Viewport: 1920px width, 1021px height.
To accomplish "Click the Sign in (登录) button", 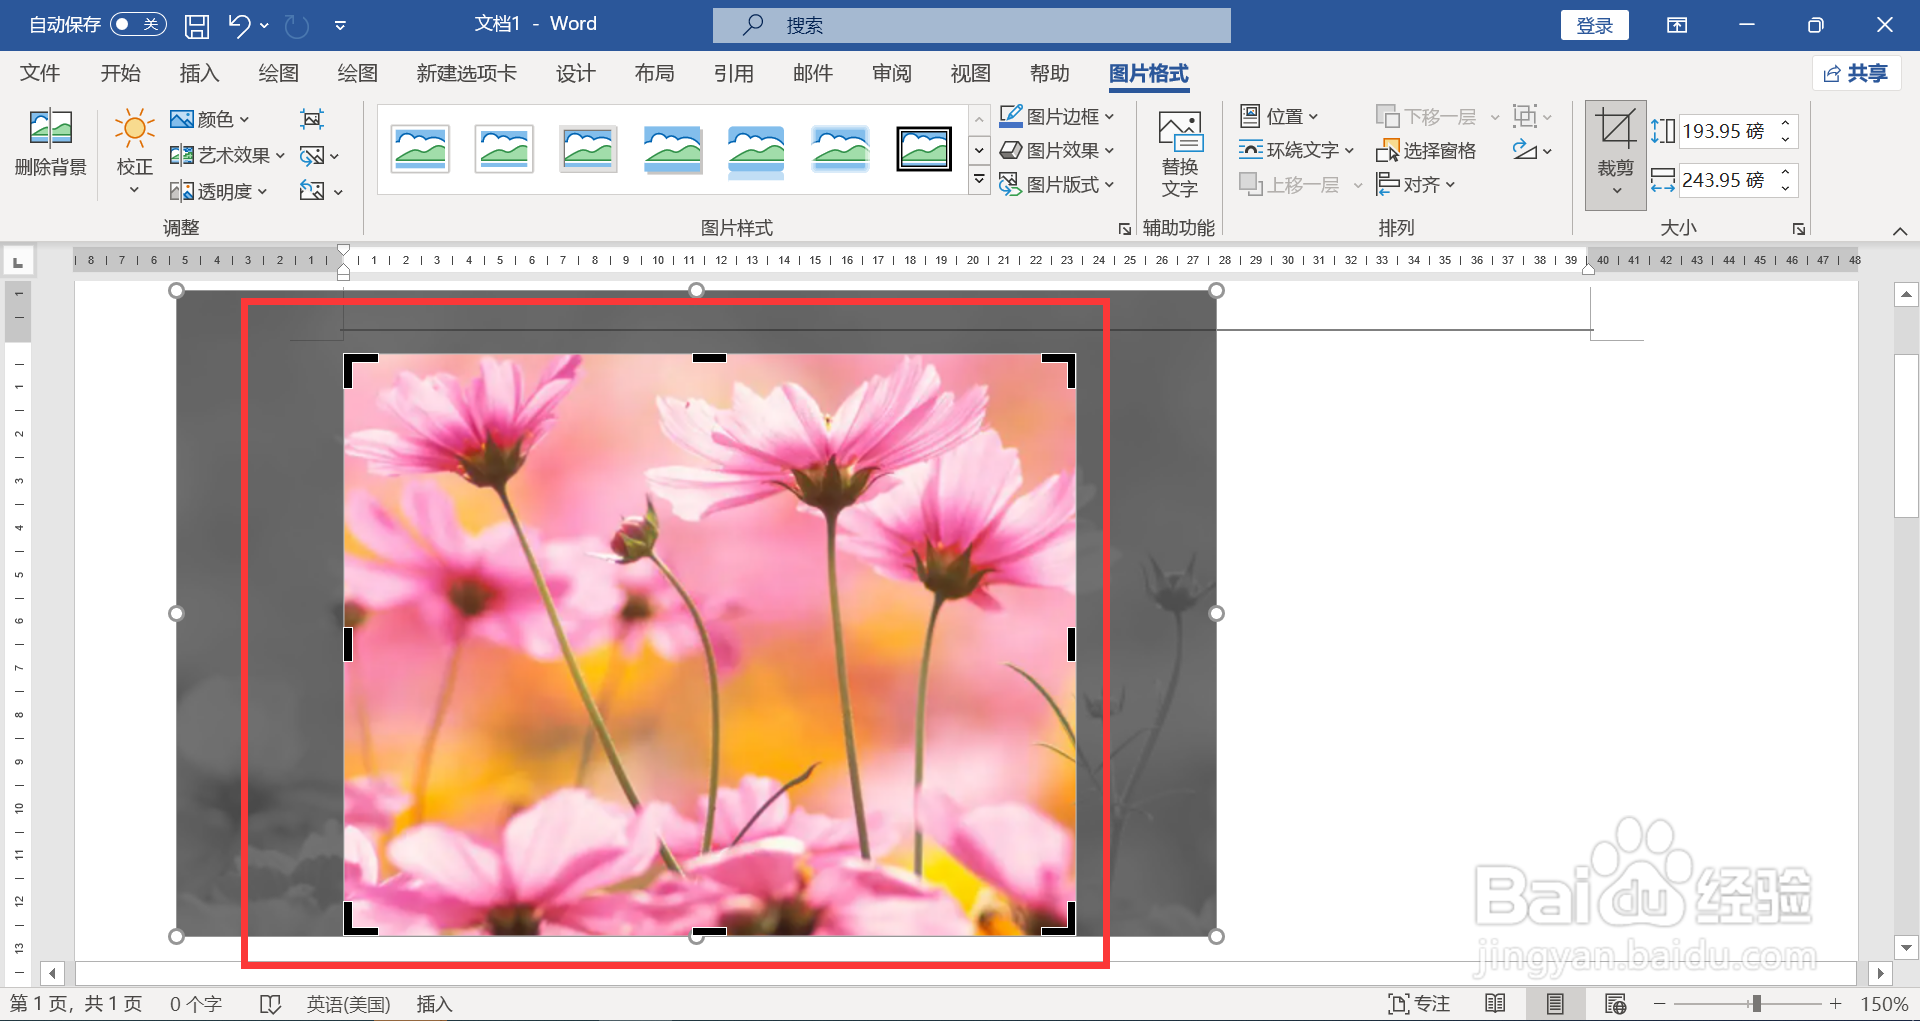I will (1594, 25).
